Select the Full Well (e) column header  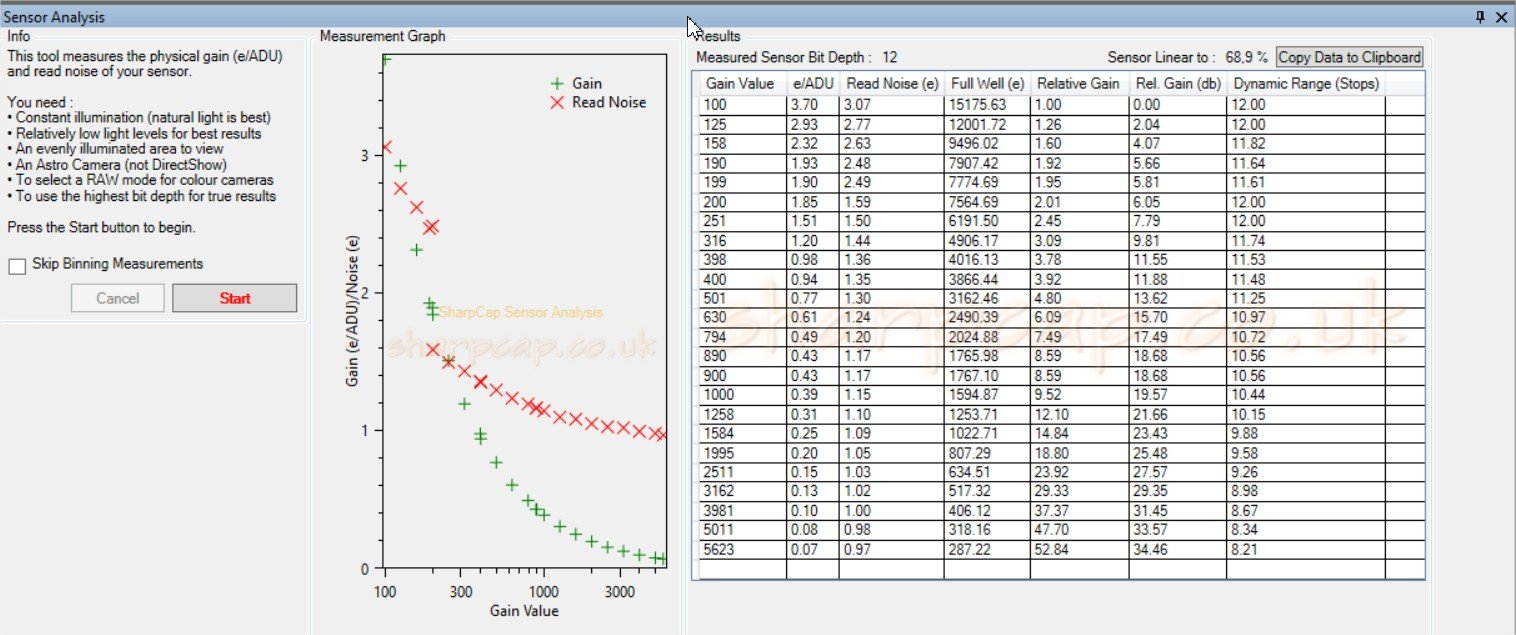[x=987, y=83]
